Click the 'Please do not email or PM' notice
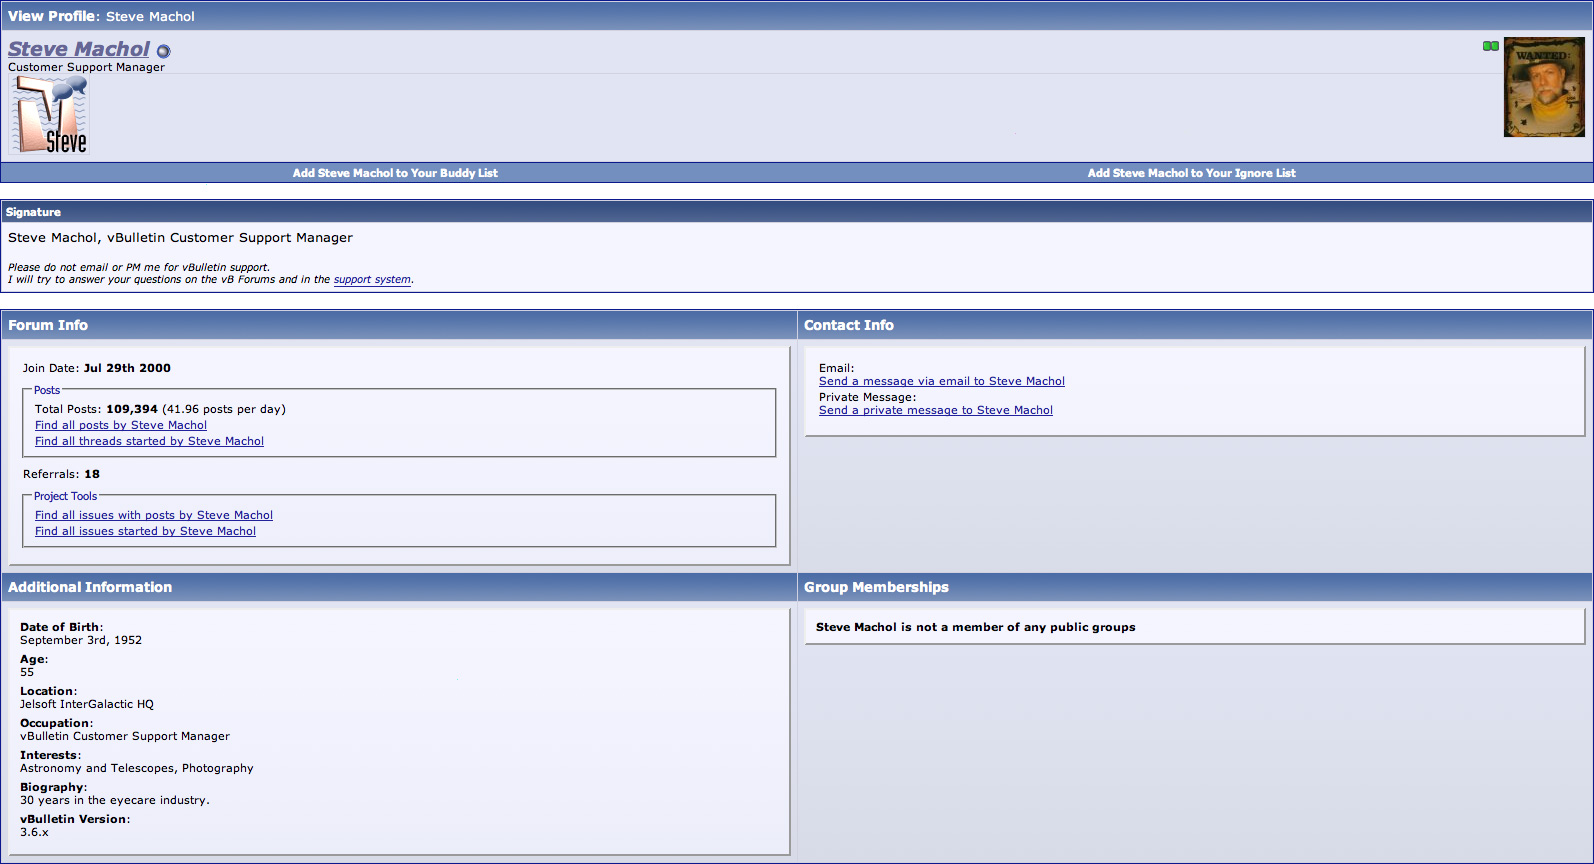Image resolution: width=1594 pixels, height=864 pixels. 139,268
